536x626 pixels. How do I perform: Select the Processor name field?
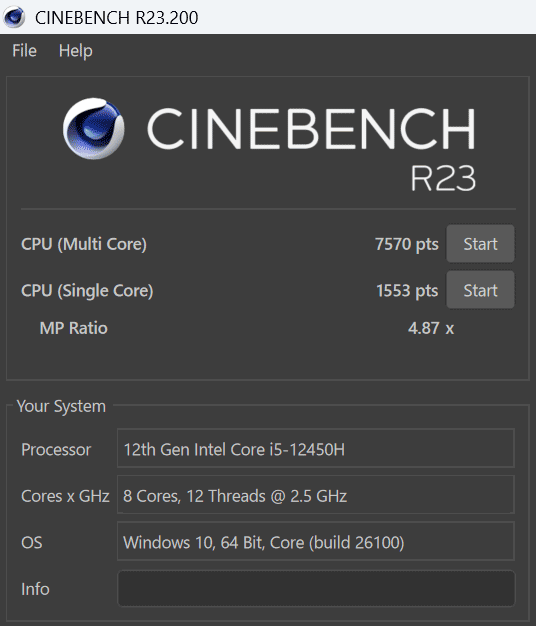tap(316, 448)
